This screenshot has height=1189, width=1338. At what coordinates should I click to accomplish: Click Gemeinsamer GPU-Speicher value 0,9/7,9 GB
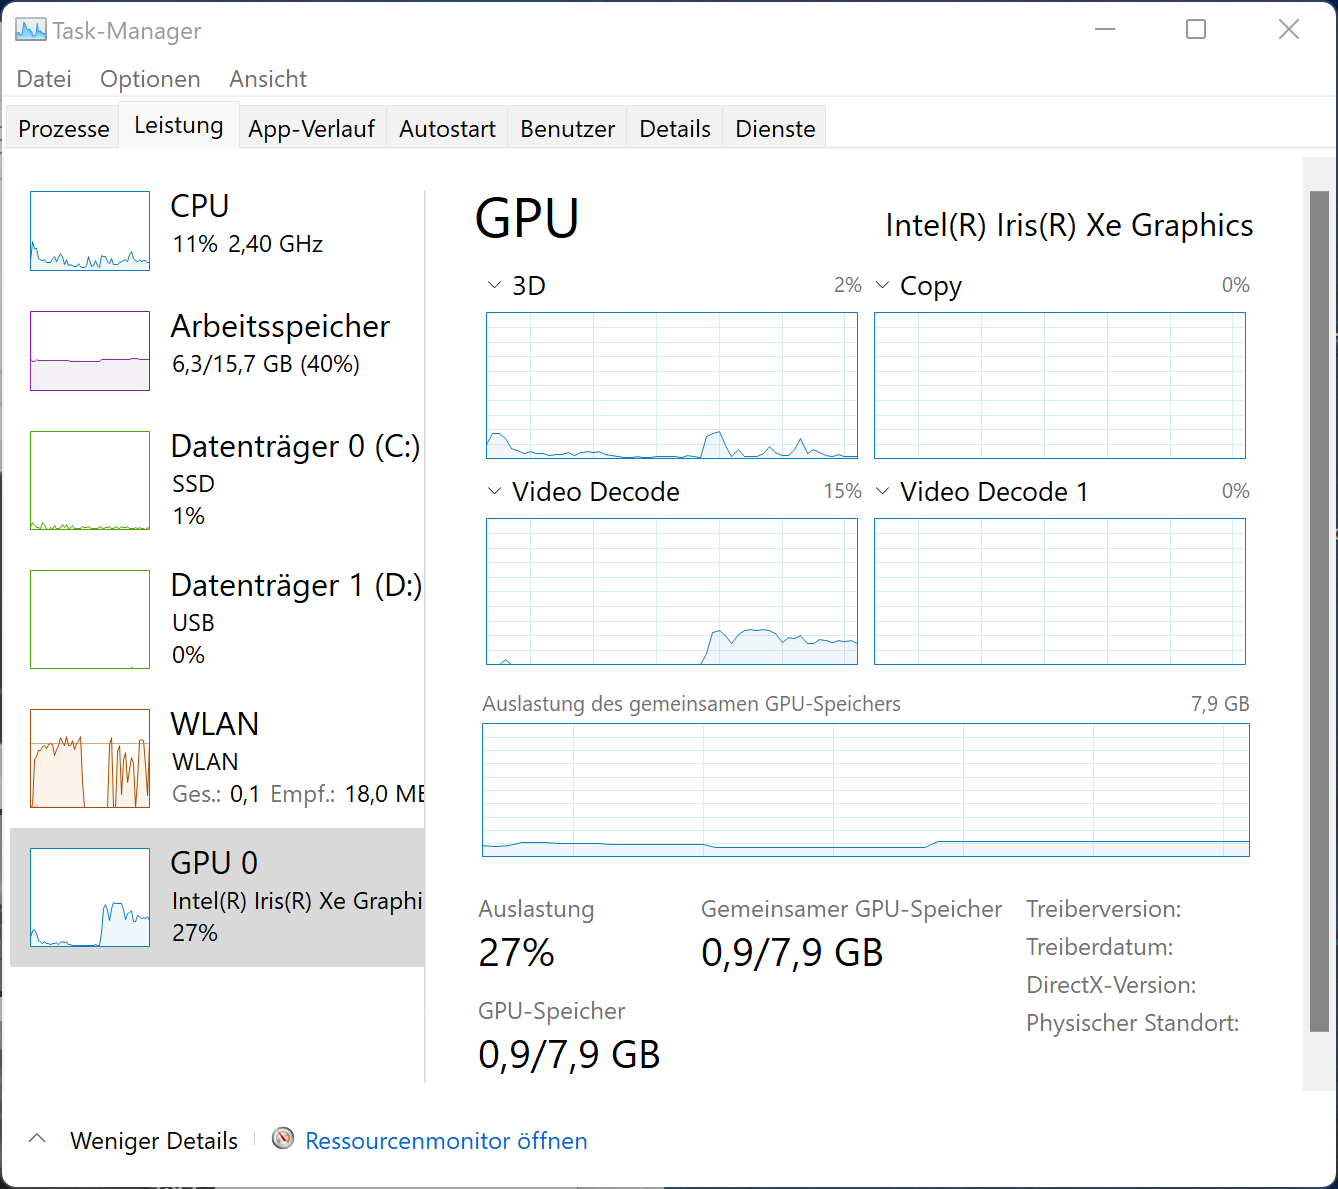792,953
